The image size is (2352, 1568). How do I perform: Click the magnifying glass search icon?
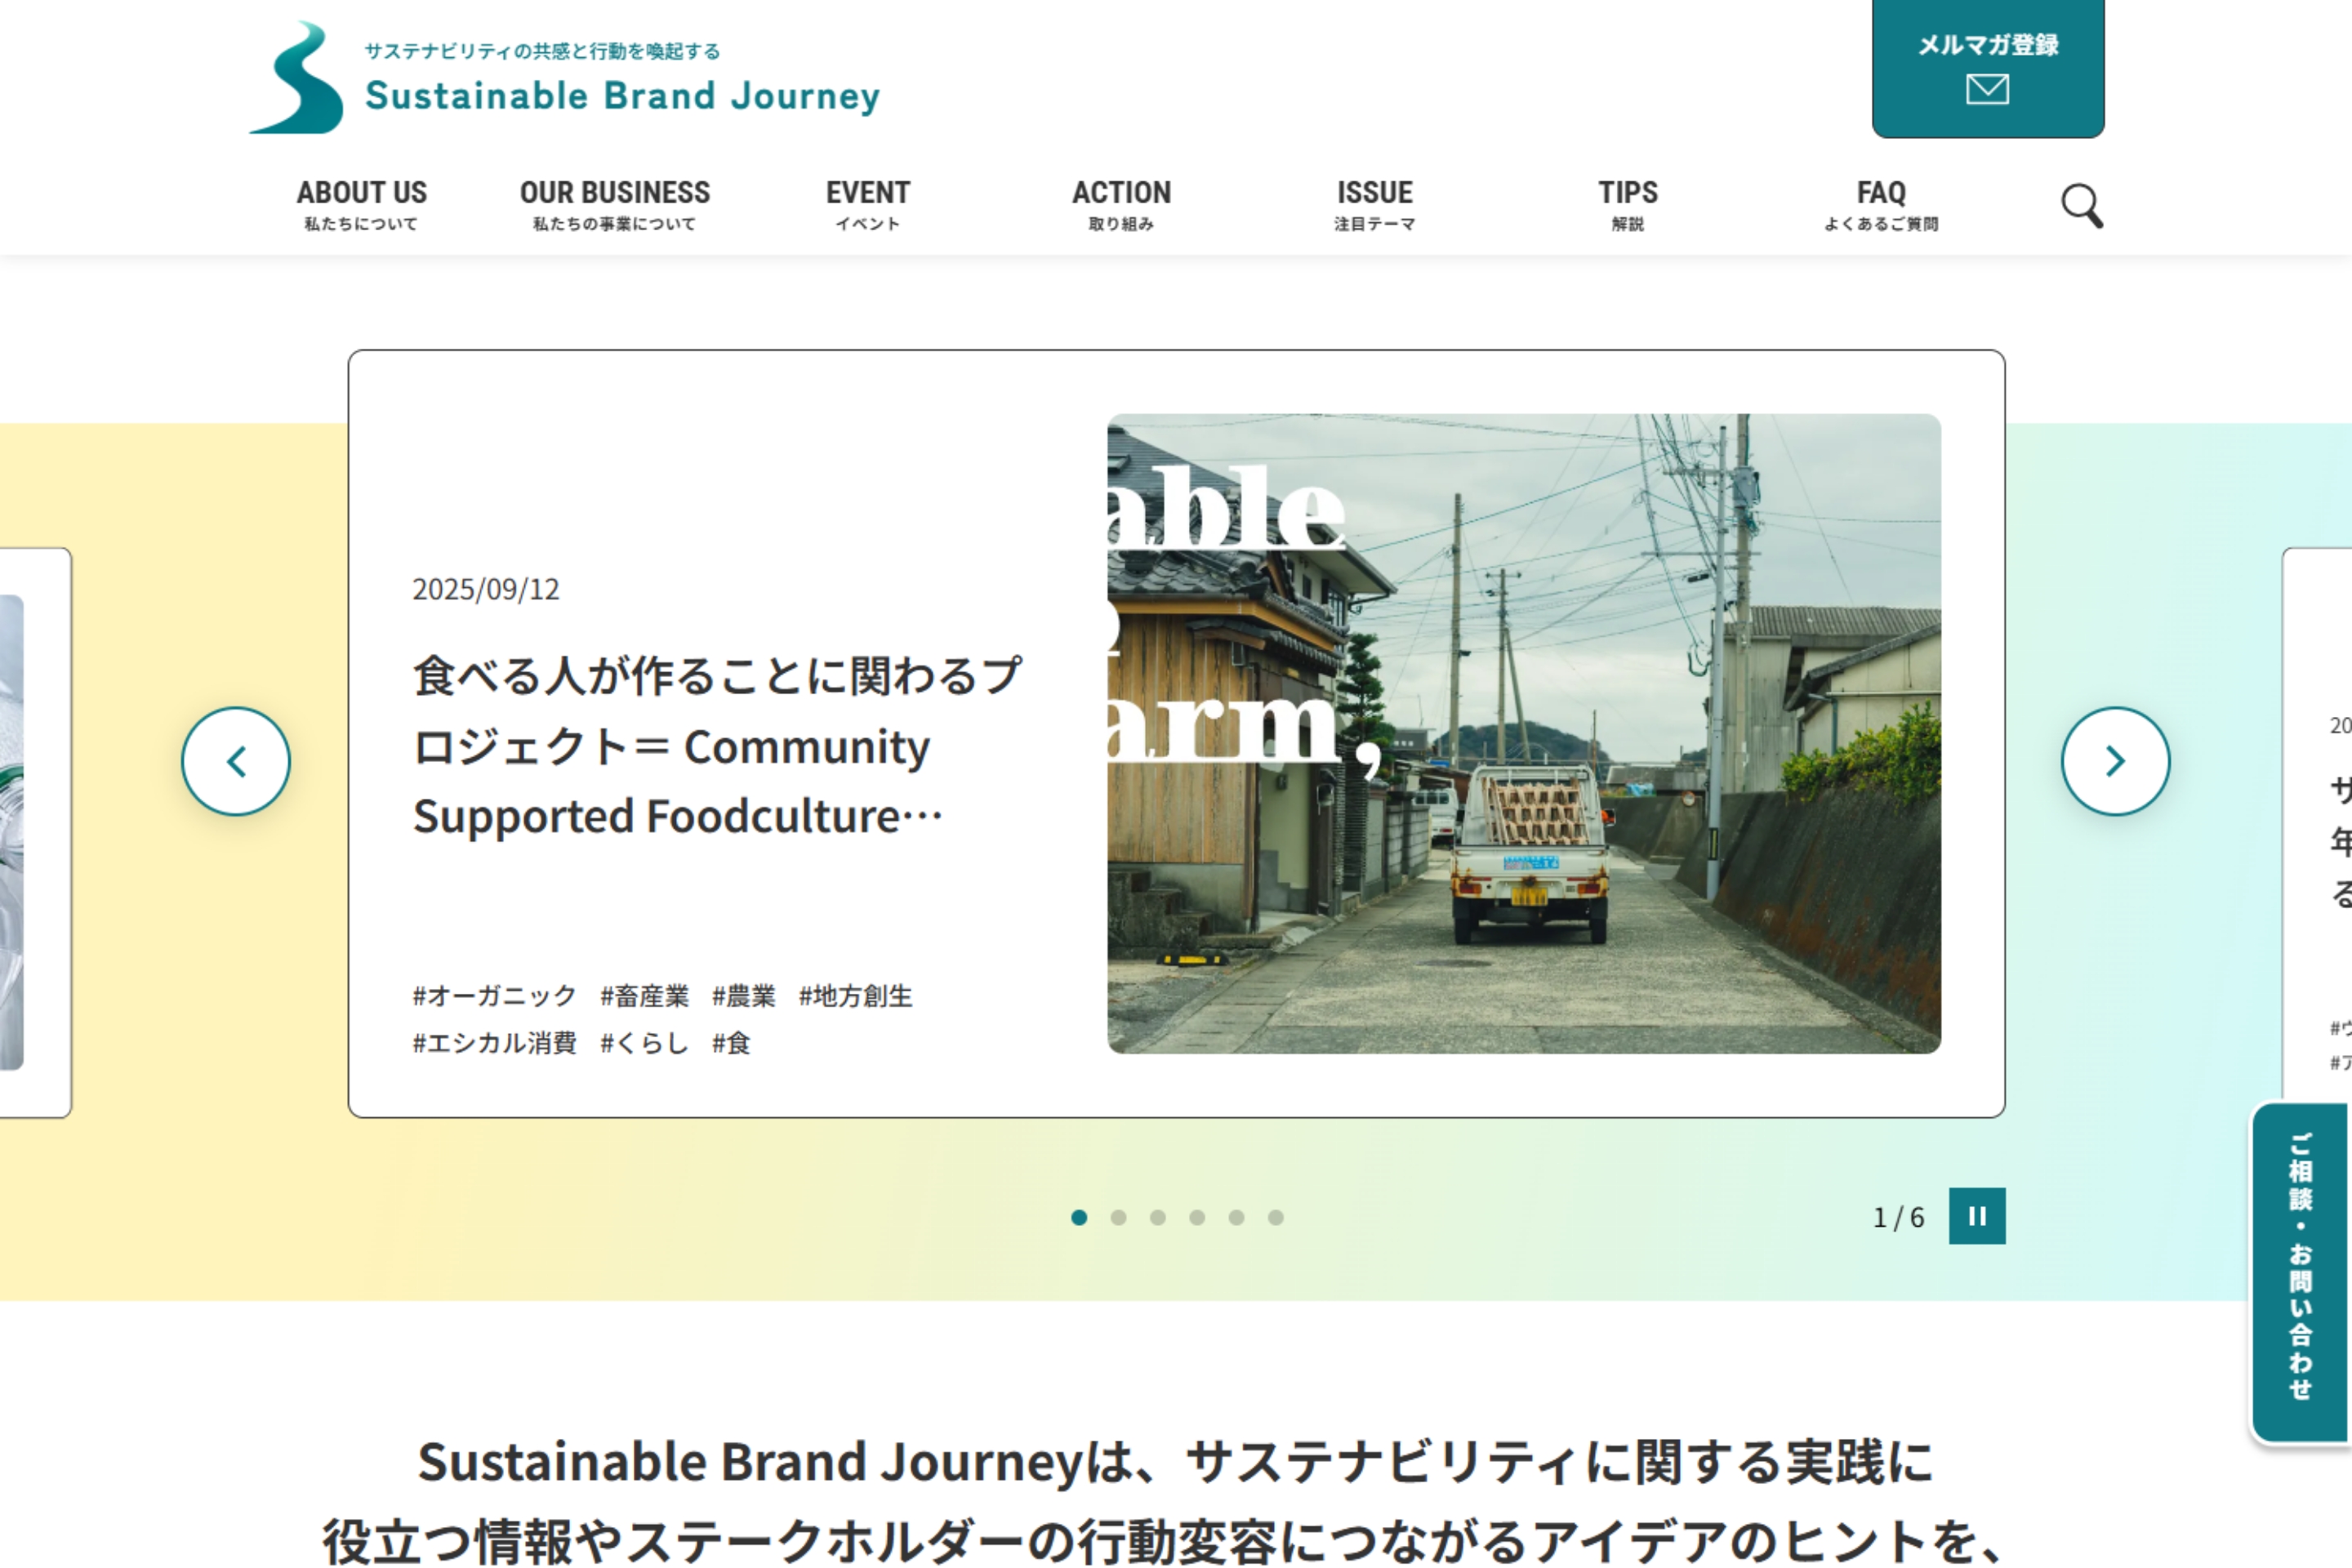tap(2082, 206)
